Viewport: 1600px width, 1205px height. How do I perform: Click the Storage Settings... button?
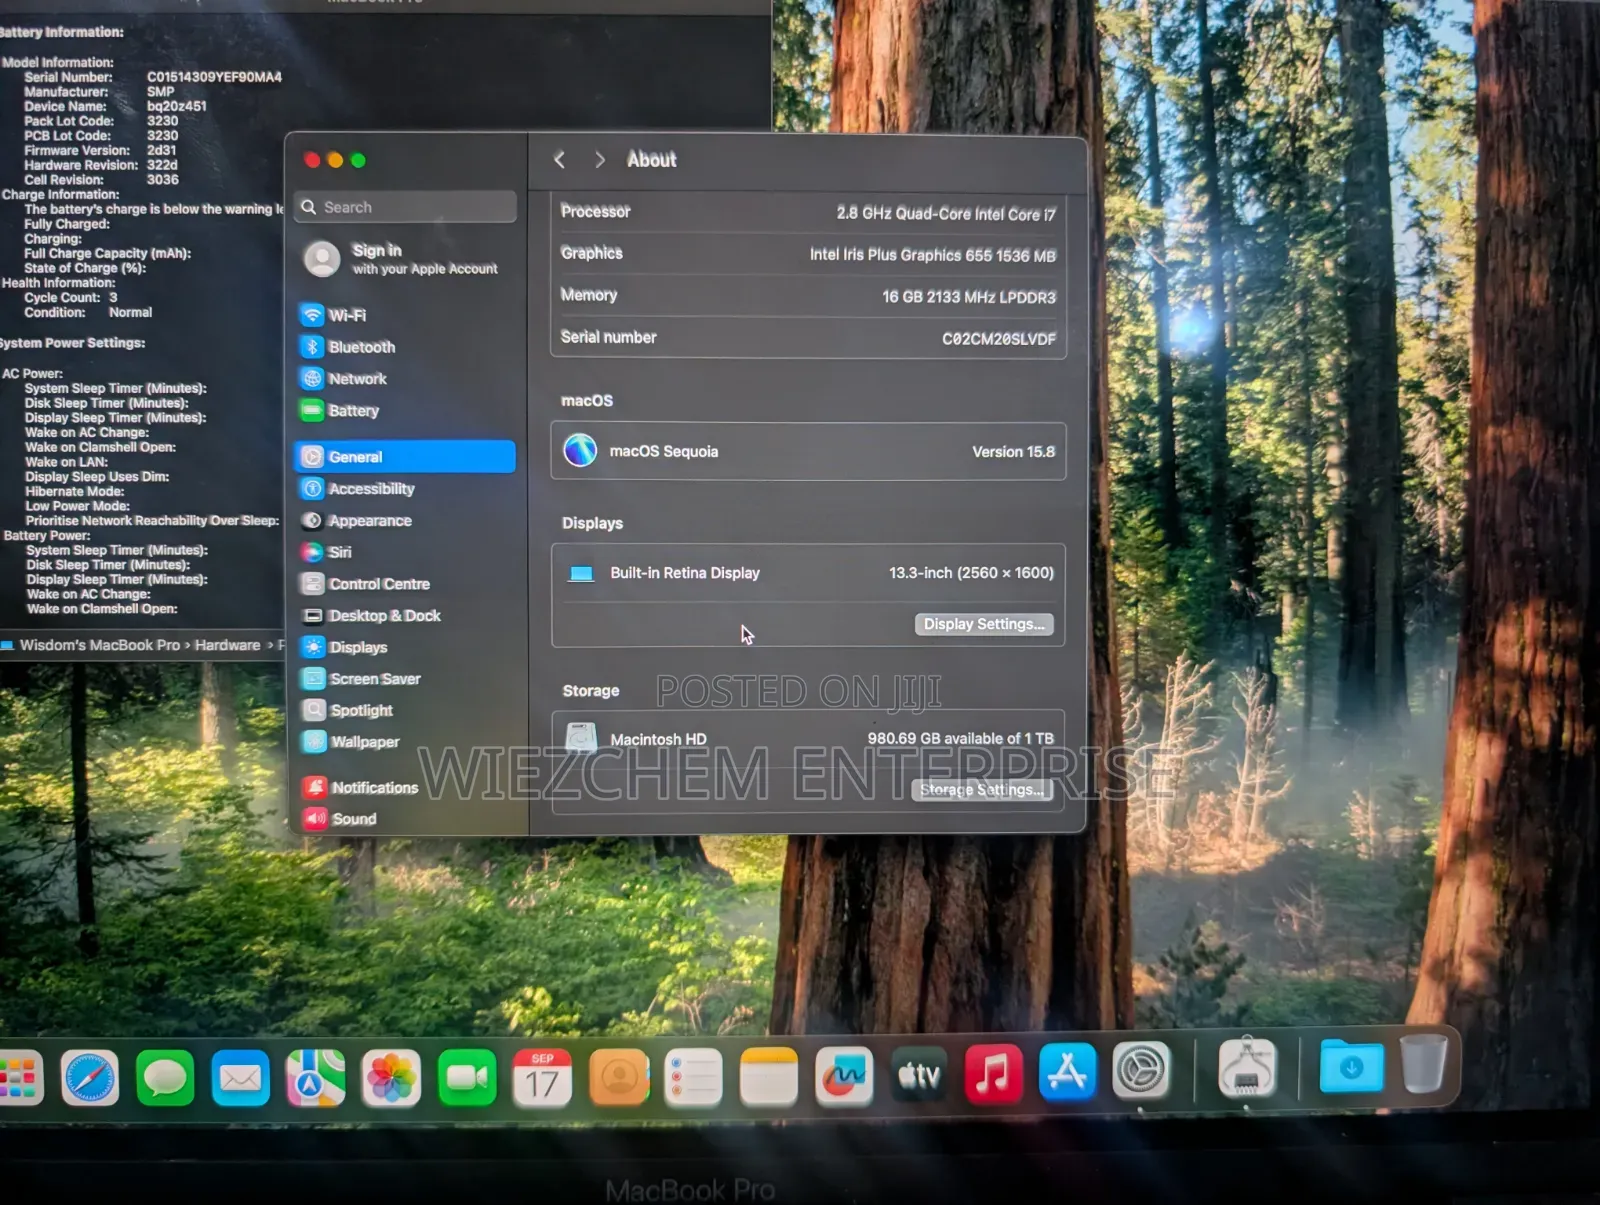[982, 790]
